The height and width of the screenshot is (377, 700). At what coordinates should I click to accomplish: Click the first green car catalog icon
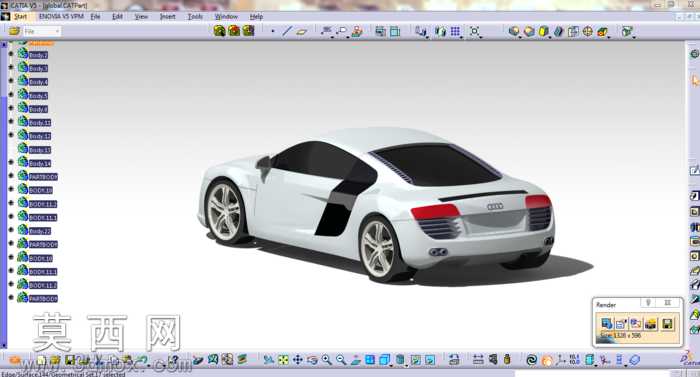pos(219,31)
